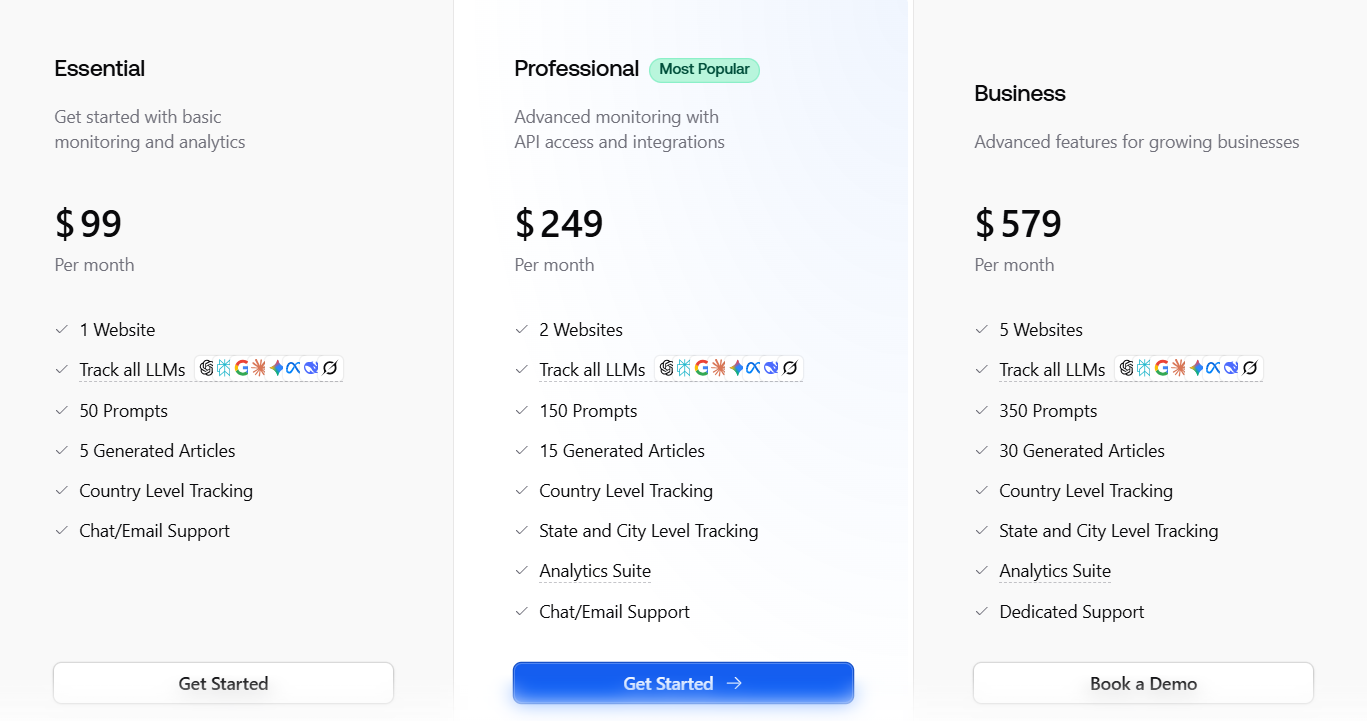
Task: Select the DeepSeek icon in Professional's LLM list
Action: click(x=771, y=368)
